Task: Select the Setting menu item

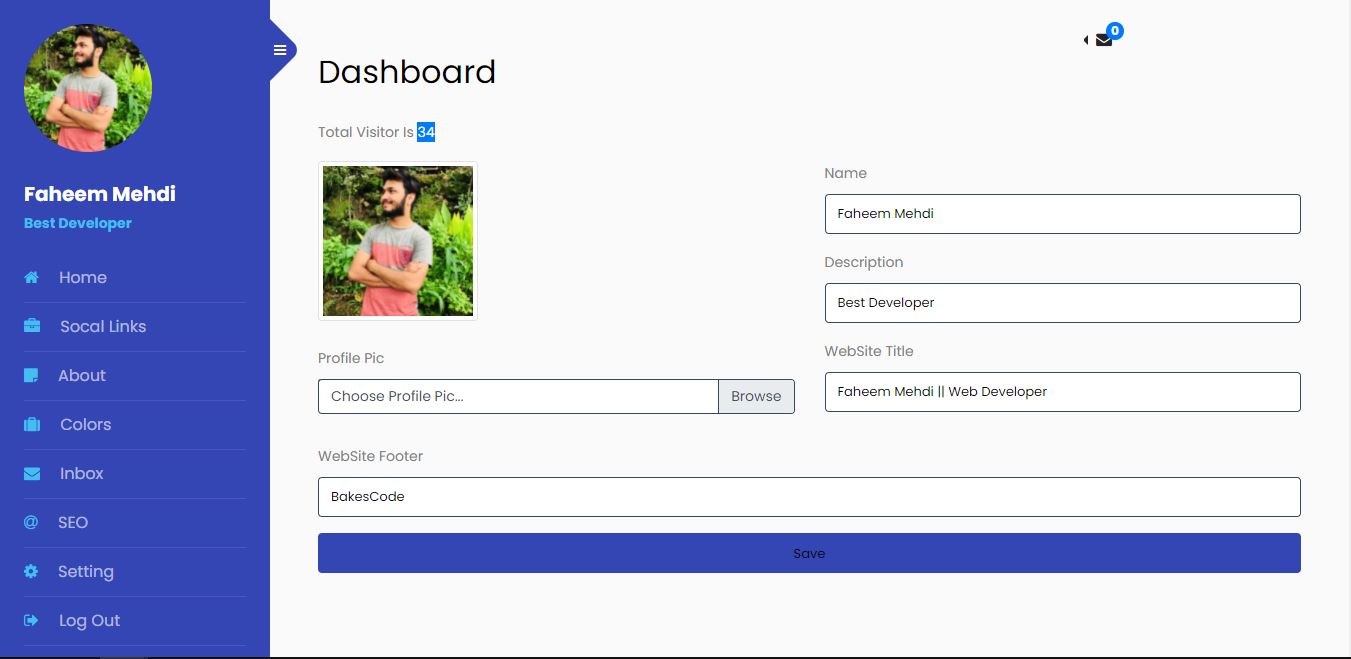Action: [86, 571]
